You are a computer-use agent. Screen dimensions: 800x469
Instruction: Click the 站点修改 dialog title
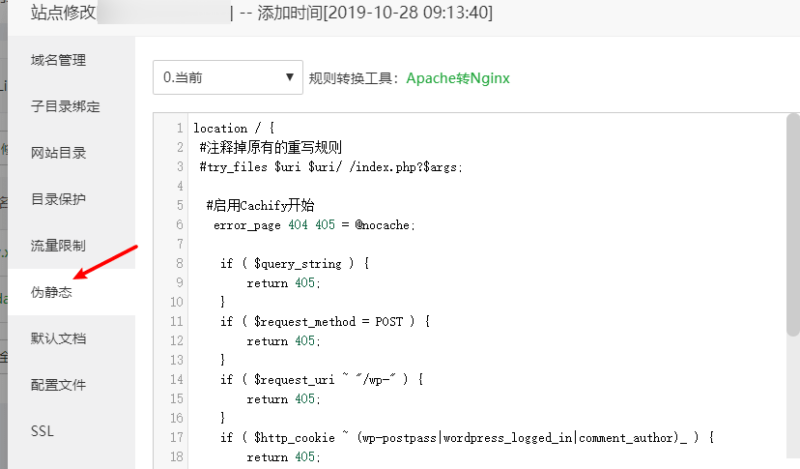pyautogui.click(x=63, y=12)
